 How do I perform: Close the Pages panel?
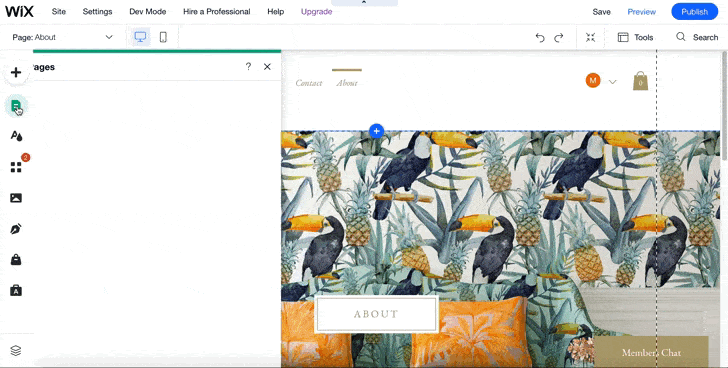tap(267, 67)
